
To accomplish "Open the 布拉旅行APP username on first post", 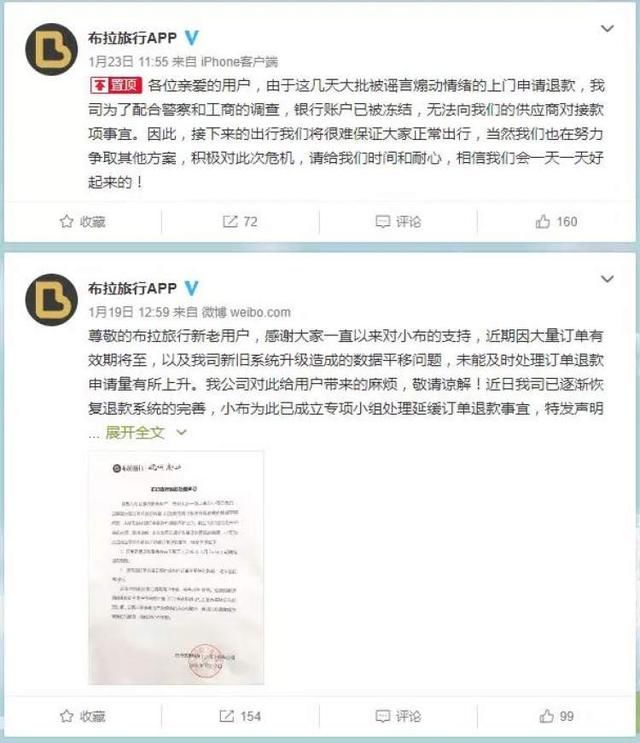I will (x=132, y=37).
